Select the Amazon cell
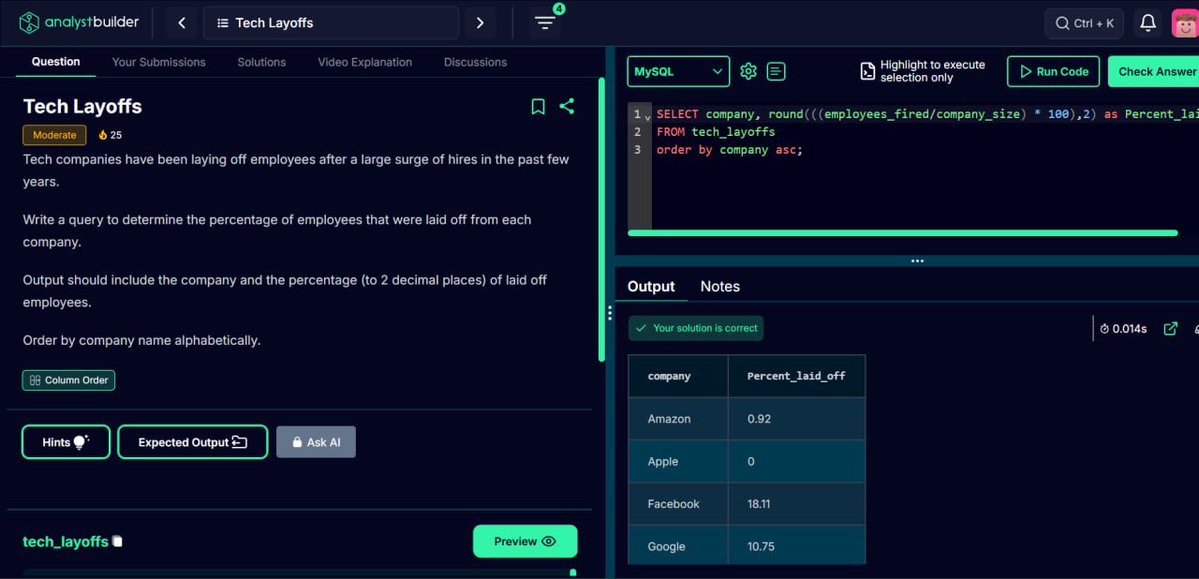 point(678,419)
